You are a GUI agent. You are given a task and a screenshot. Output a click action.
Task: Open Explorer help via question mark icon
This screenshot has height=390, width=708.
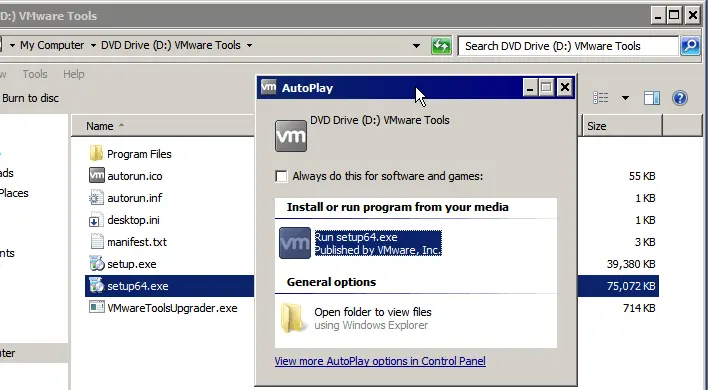click(680, 98)
